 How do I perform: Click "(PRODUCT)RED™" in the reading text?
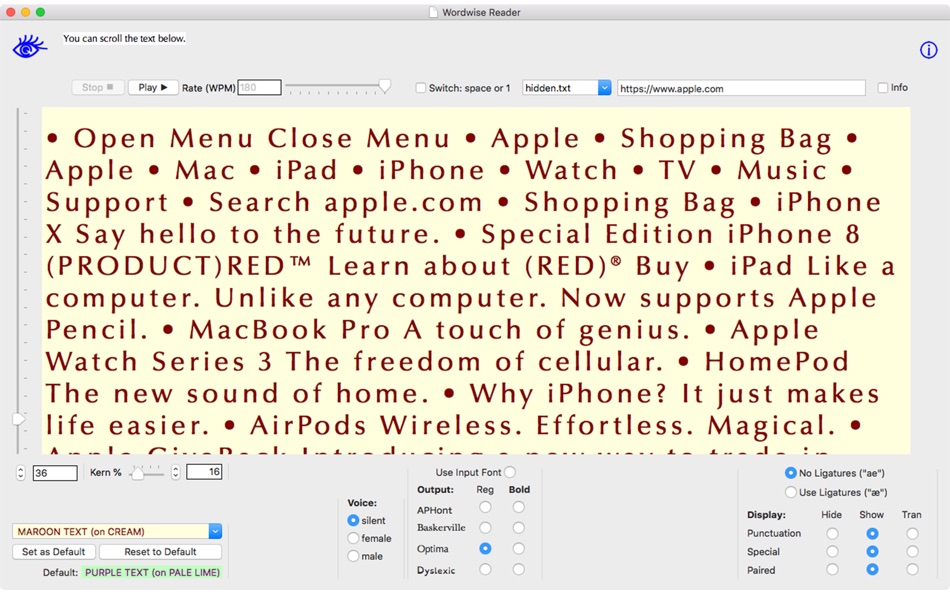point(179,267)
